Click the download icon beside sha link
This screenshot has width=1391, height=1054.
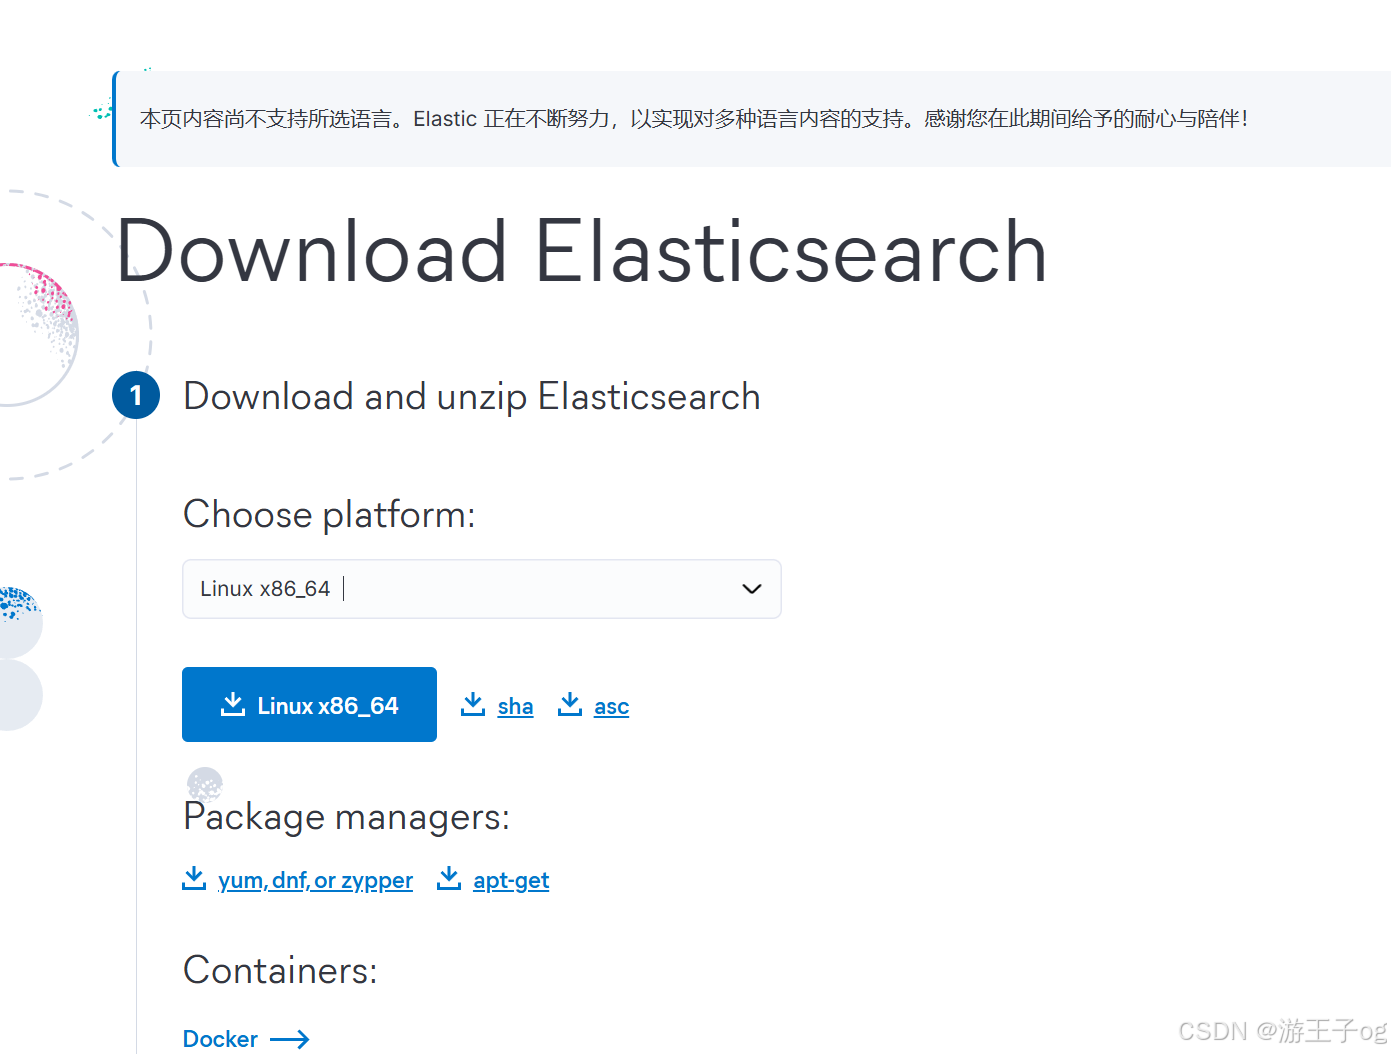472,704
